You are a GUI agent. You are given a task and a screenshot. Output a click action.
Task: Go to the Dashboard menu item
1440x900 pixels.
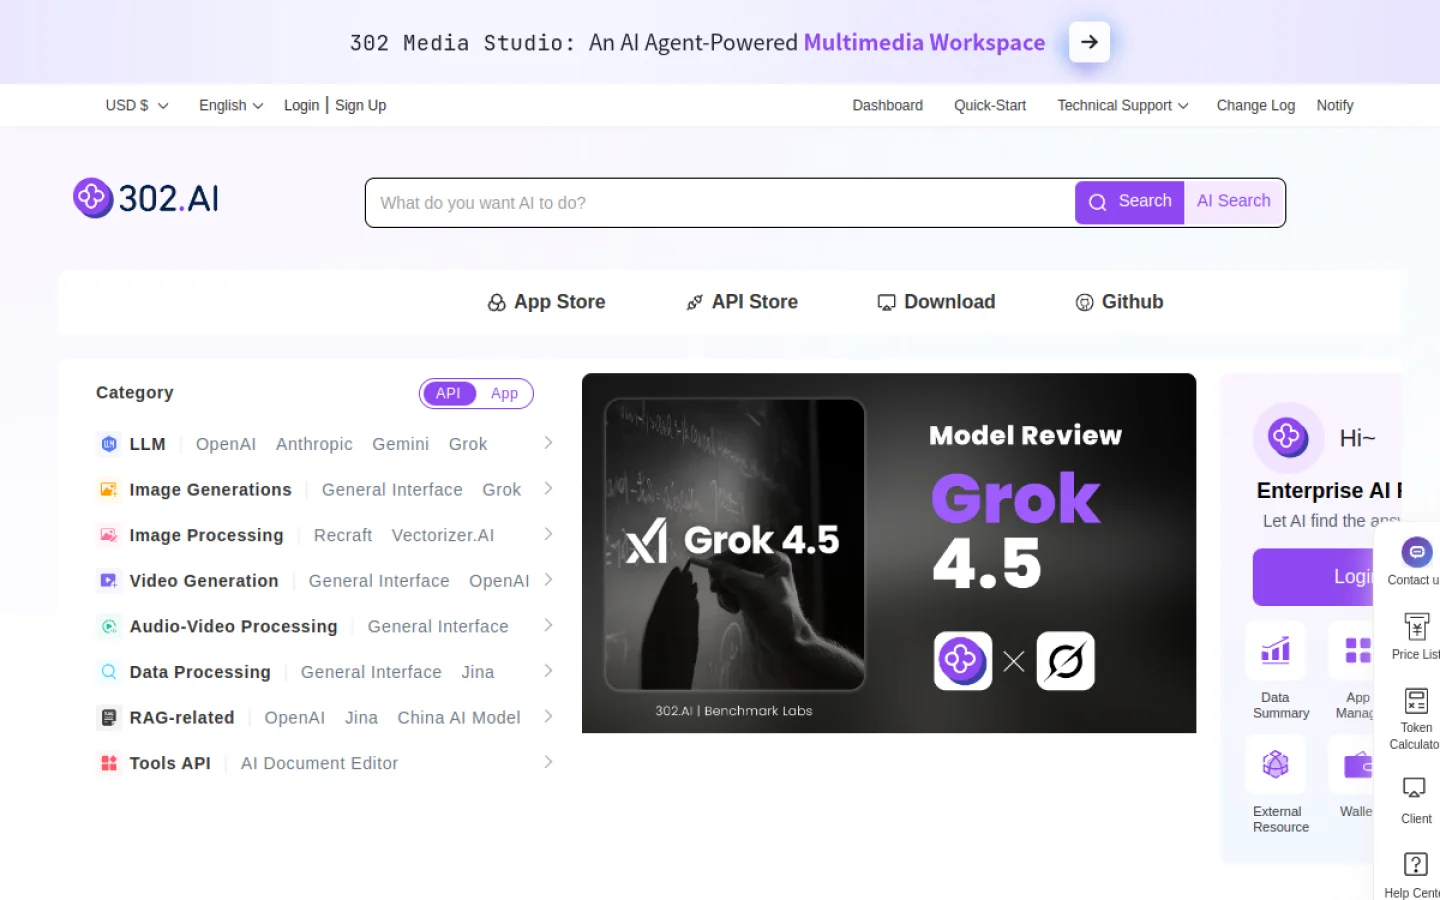(x=887, y=105)
